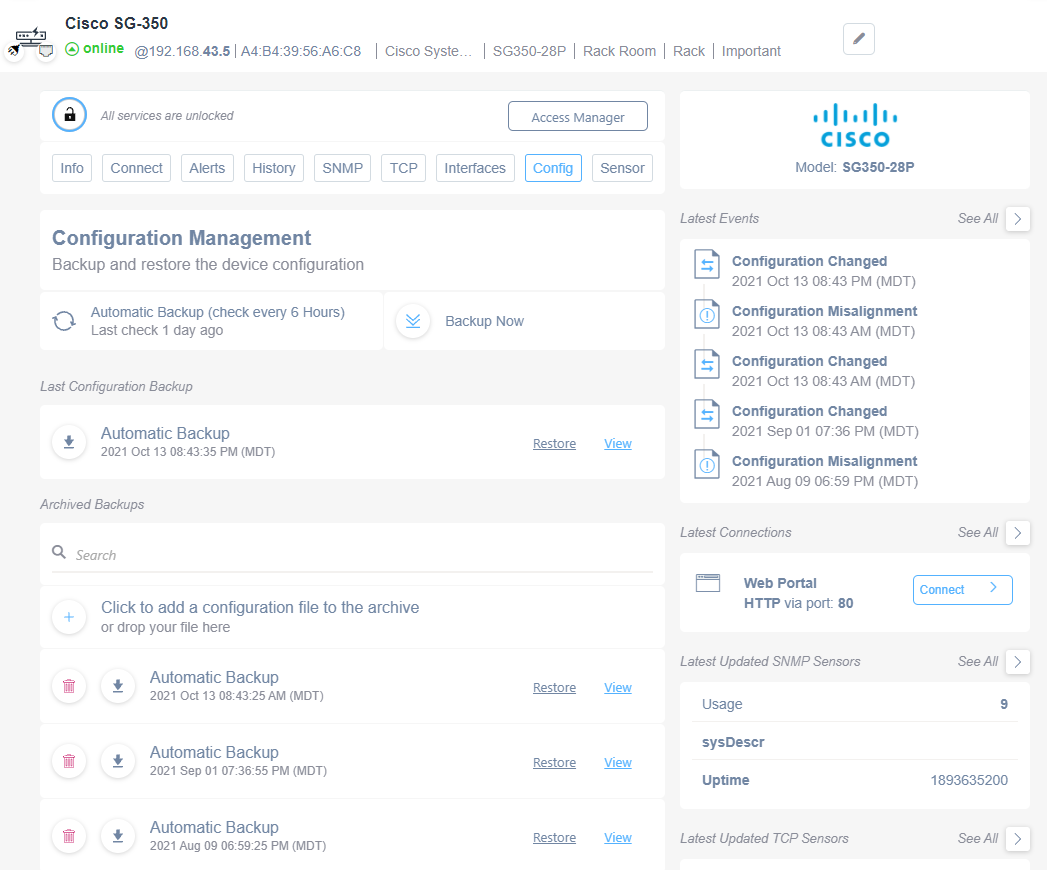
Task: Restore the archived backup from Sep 01 07:36:55 PM
Action: (554, 762)
